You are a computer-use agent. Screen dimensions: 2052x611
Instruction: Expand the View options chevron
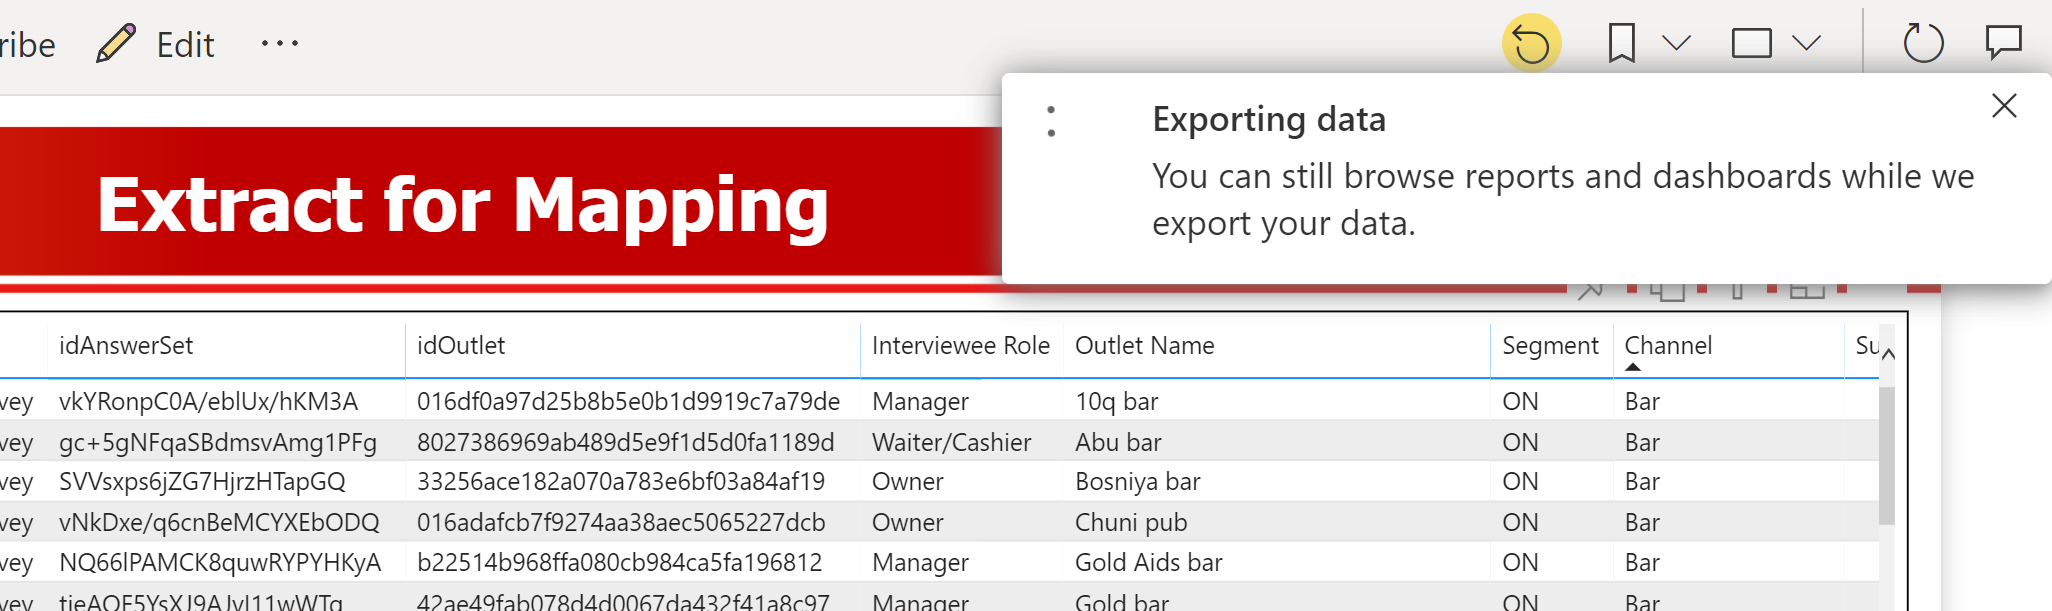click(1806, 43)
